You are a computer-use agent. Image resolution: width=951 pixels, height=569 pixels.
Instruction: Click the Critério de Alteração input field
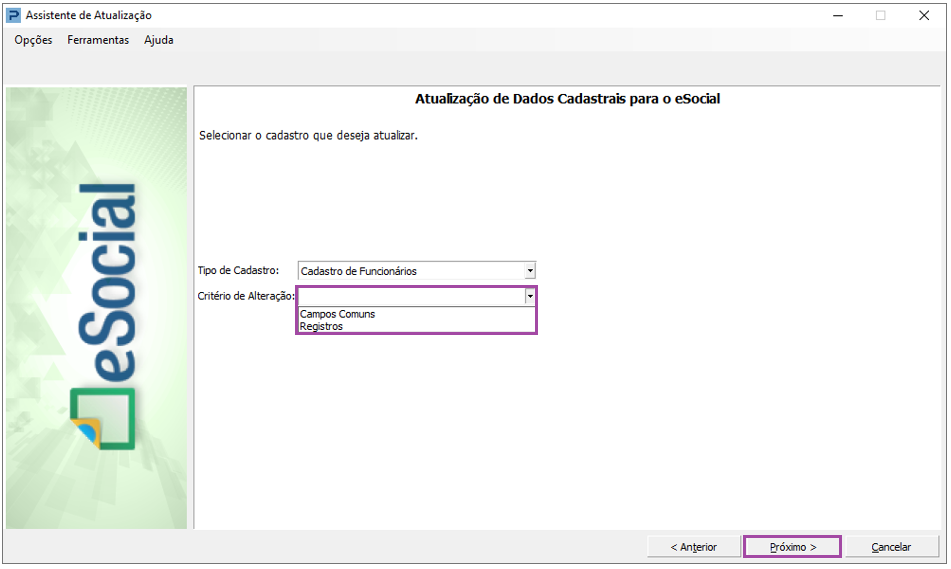click(412, 296)
